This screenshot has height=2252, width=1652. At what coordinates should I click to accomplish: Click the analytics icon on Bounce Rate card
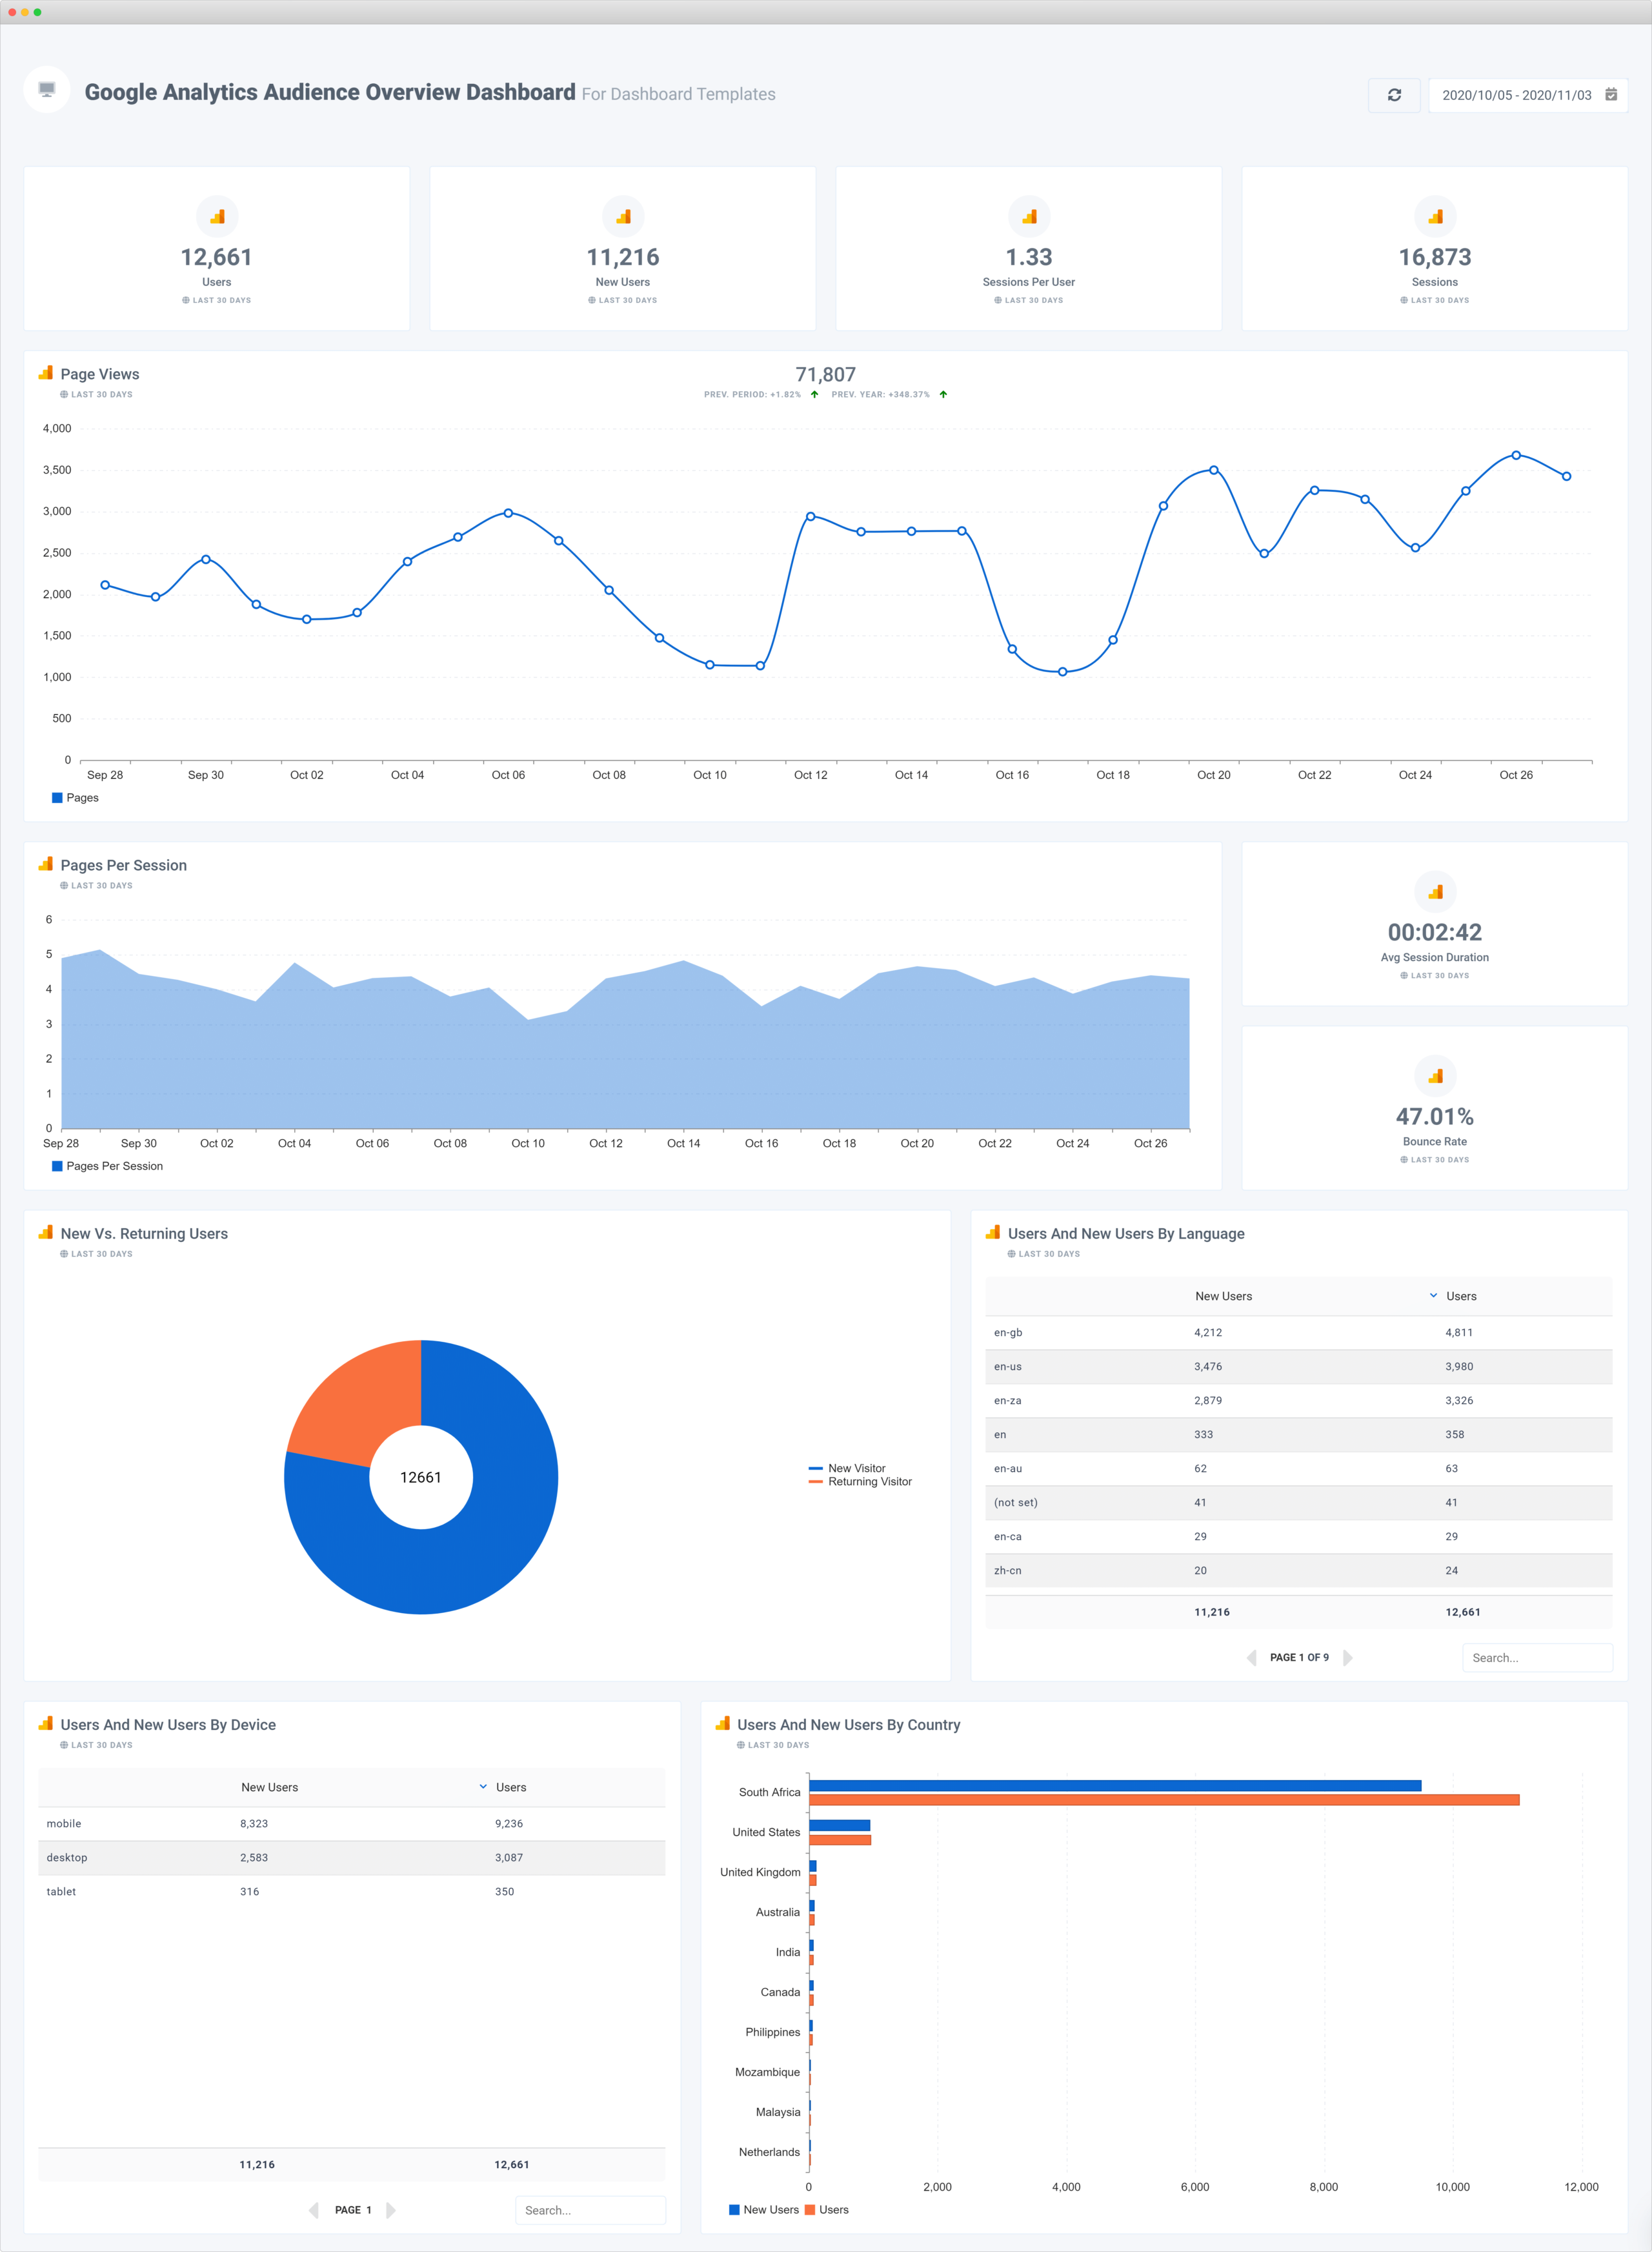(1435, 1076)
